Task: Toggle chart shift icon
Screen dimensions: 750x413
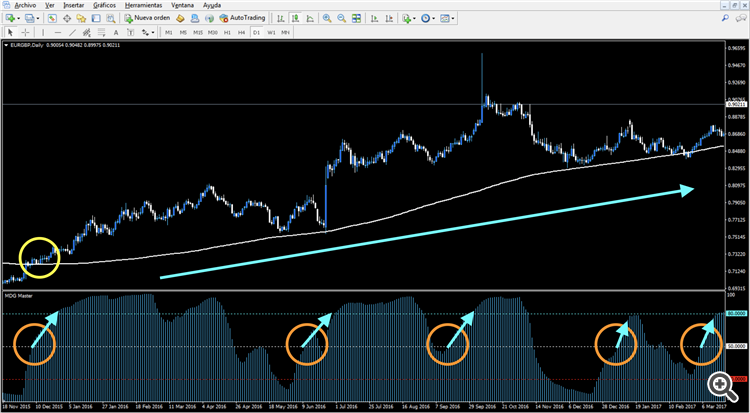Action: (x=390, y=18)
